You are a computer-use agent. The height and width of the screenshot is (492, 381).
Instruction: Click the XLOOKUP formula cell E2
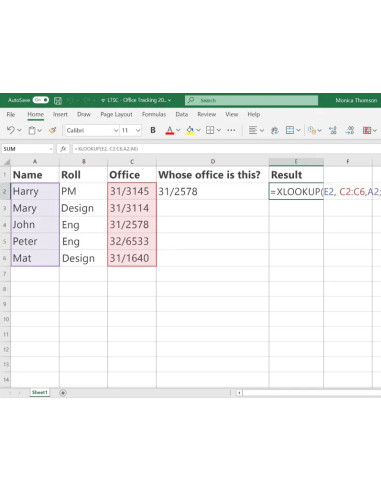coord(296,191)
